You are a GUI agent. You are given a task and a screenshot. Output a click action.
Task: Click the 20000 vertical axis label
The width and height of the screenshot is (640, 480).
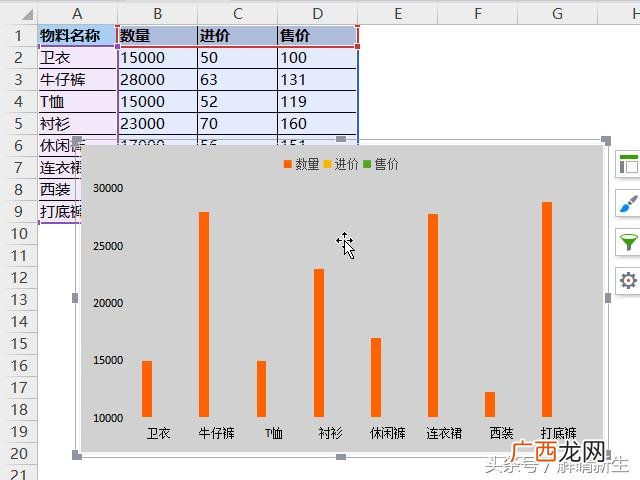108,303
